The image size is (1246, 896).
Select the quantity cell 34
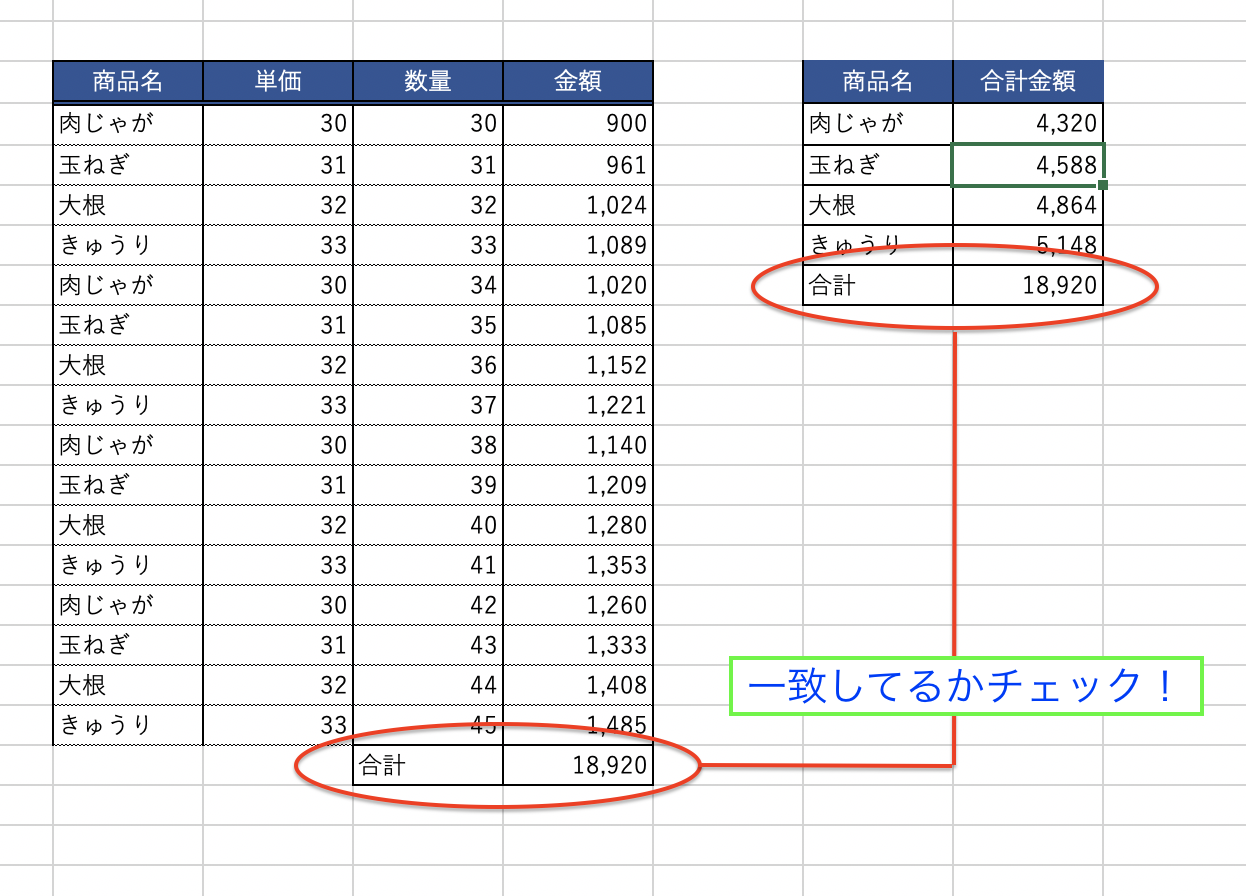click(x=428, y=285)
